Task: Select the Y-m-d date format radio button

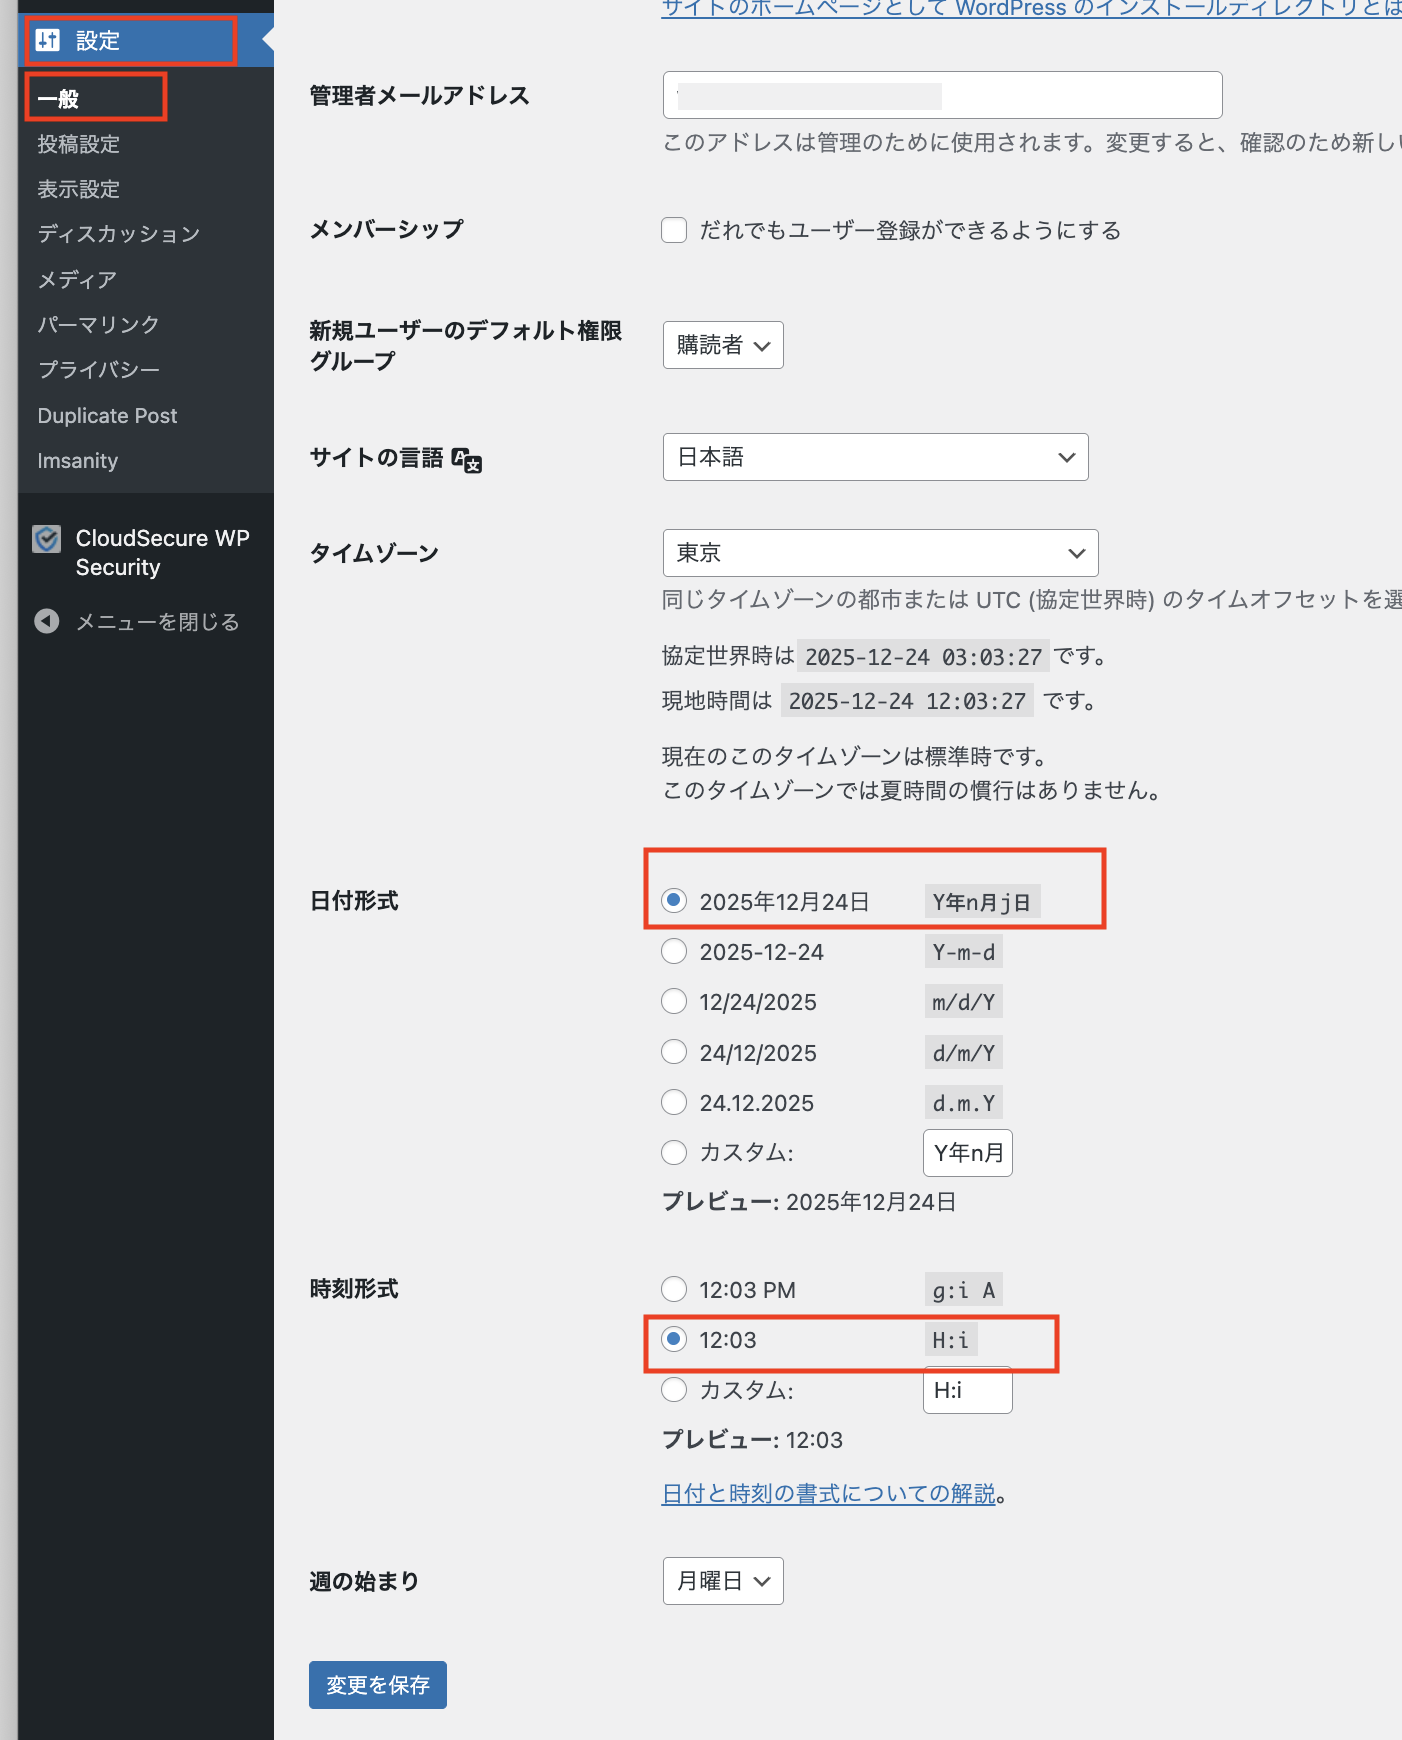Action: [674, 952]
